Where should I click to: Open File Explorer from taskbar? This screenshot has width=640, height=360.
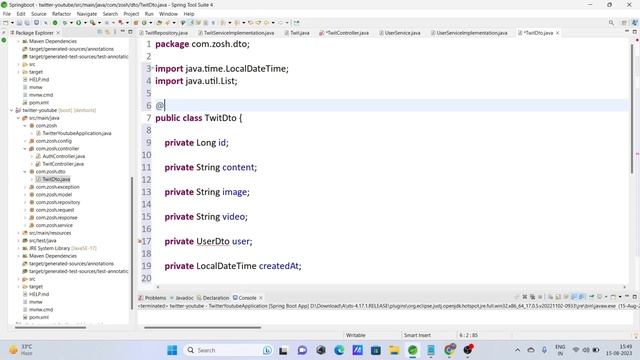394,350
